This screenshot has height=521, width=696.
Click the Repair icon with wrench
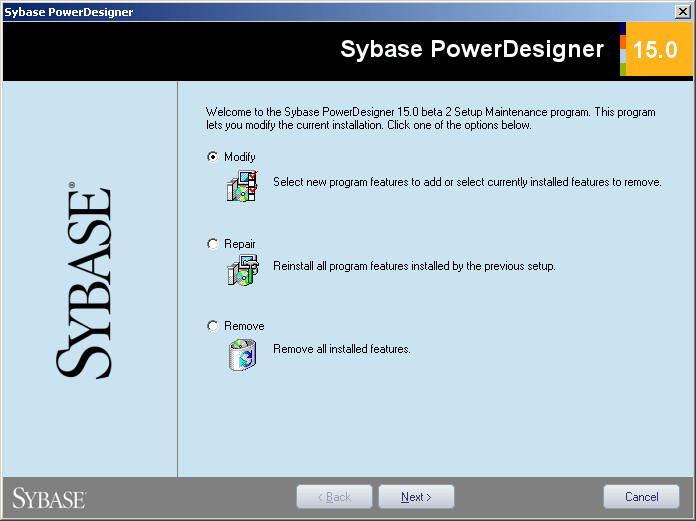click(x=242, y=270)
